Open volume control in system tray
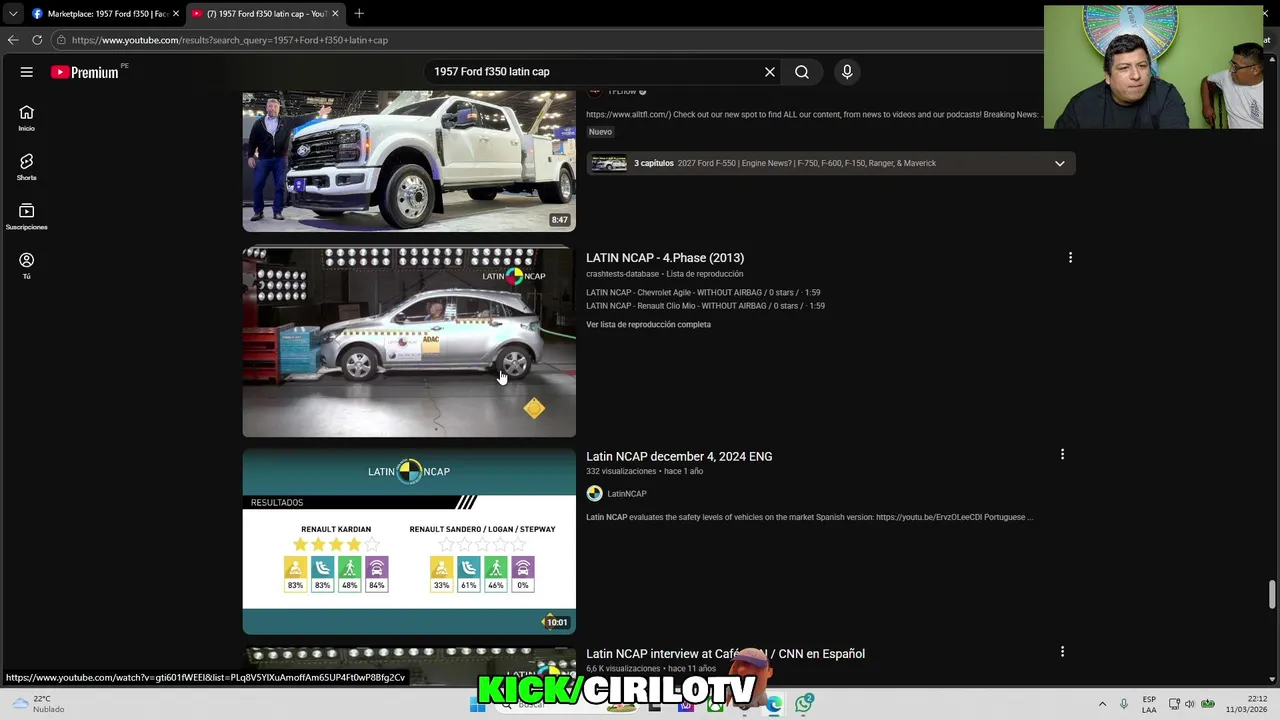This screenshot has height=720, width=1280. pos(1189,704)
